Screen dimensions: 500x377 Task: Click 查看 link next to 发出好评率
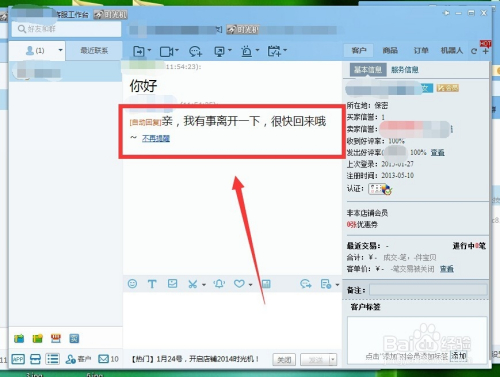(437, 153)
